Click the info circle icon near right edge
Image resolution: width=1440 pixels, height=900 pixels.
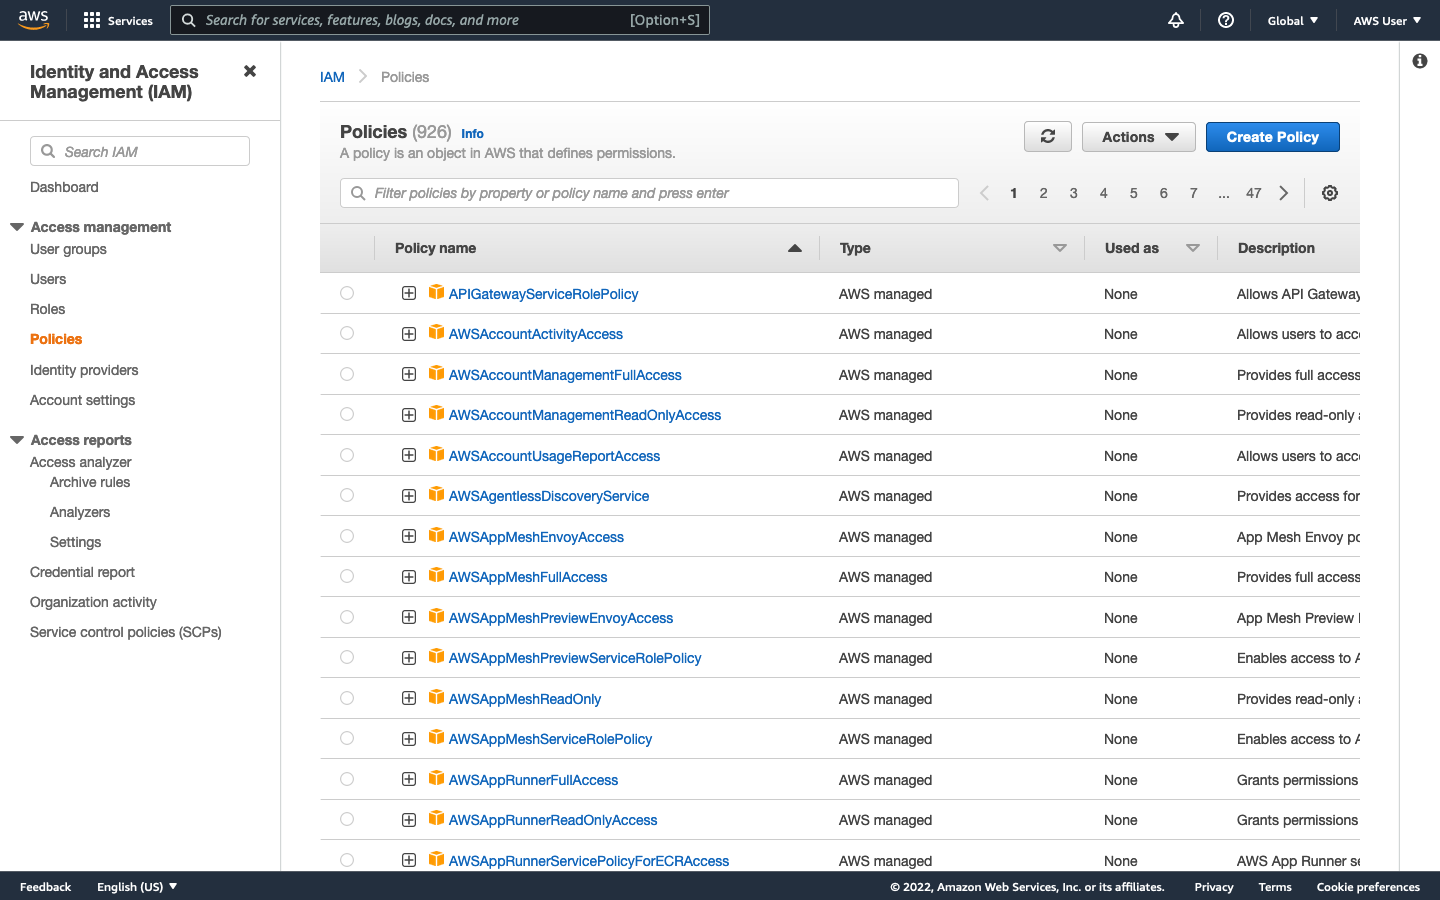pos(1419,61)
